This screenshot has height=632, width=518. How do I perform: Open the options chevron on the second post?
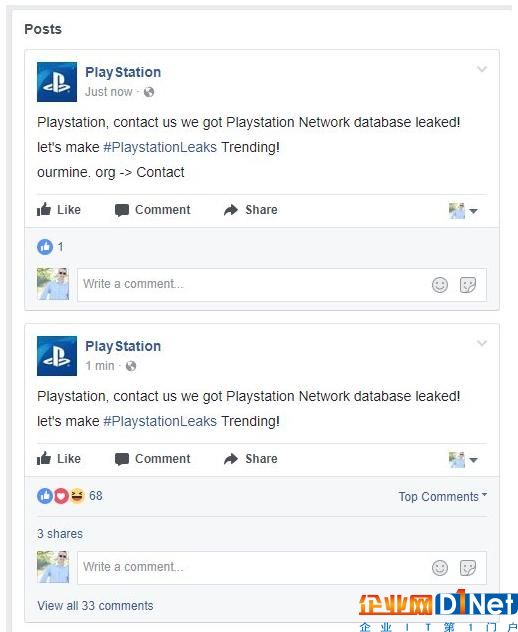tap(482, 343)
